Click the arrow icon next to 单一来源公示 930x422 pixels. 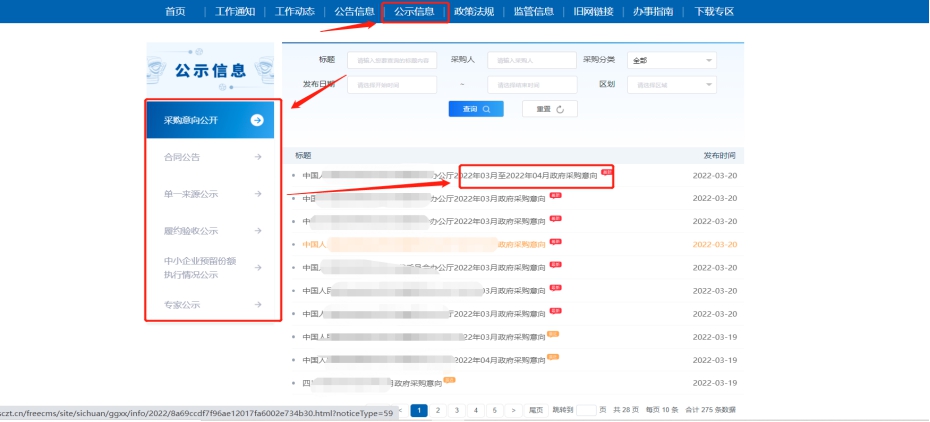[258, 194]
